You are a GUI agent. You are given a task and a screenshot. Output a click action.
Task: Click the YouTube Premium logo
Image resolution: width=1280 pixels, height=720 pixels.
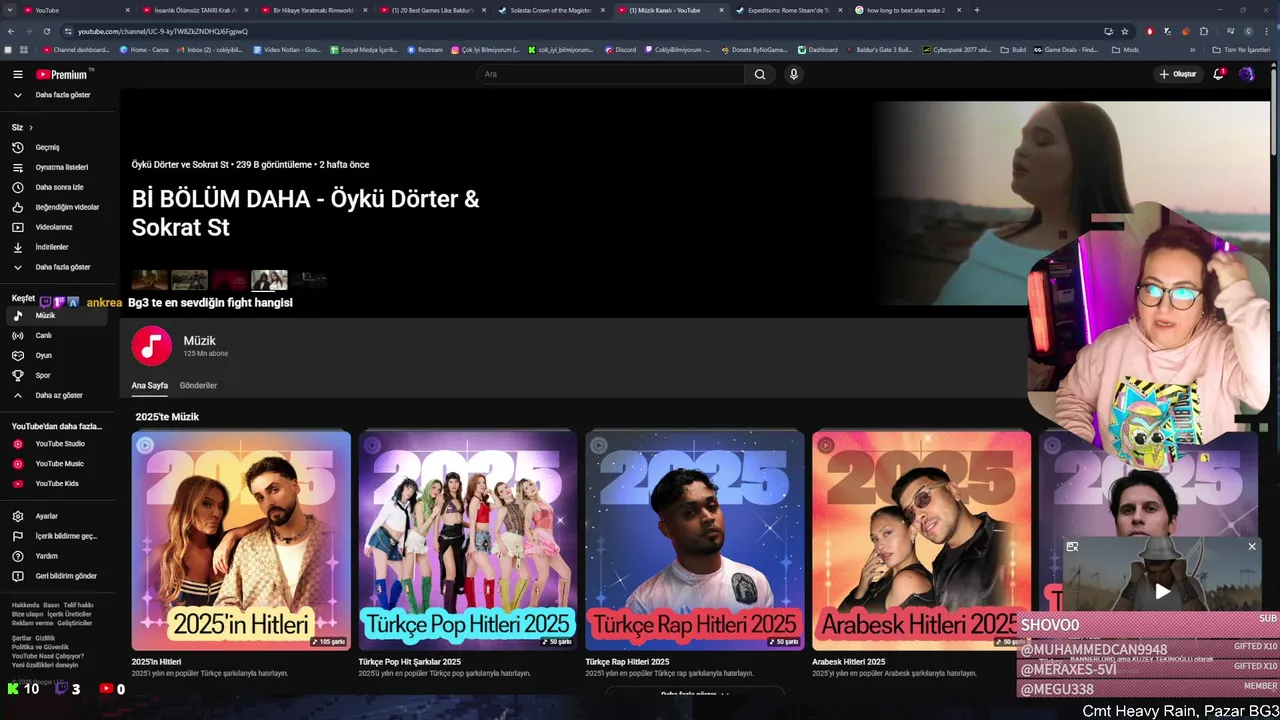(64, 74)
